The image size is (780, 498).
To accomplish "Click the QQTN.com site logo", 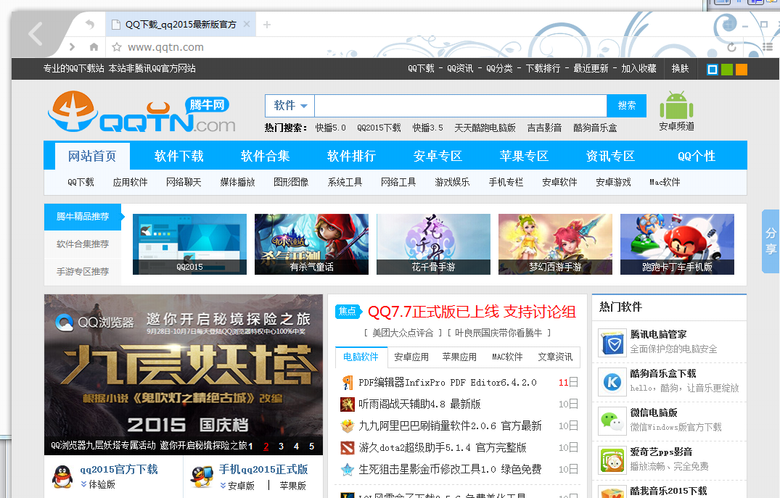I will pos(142,112).
